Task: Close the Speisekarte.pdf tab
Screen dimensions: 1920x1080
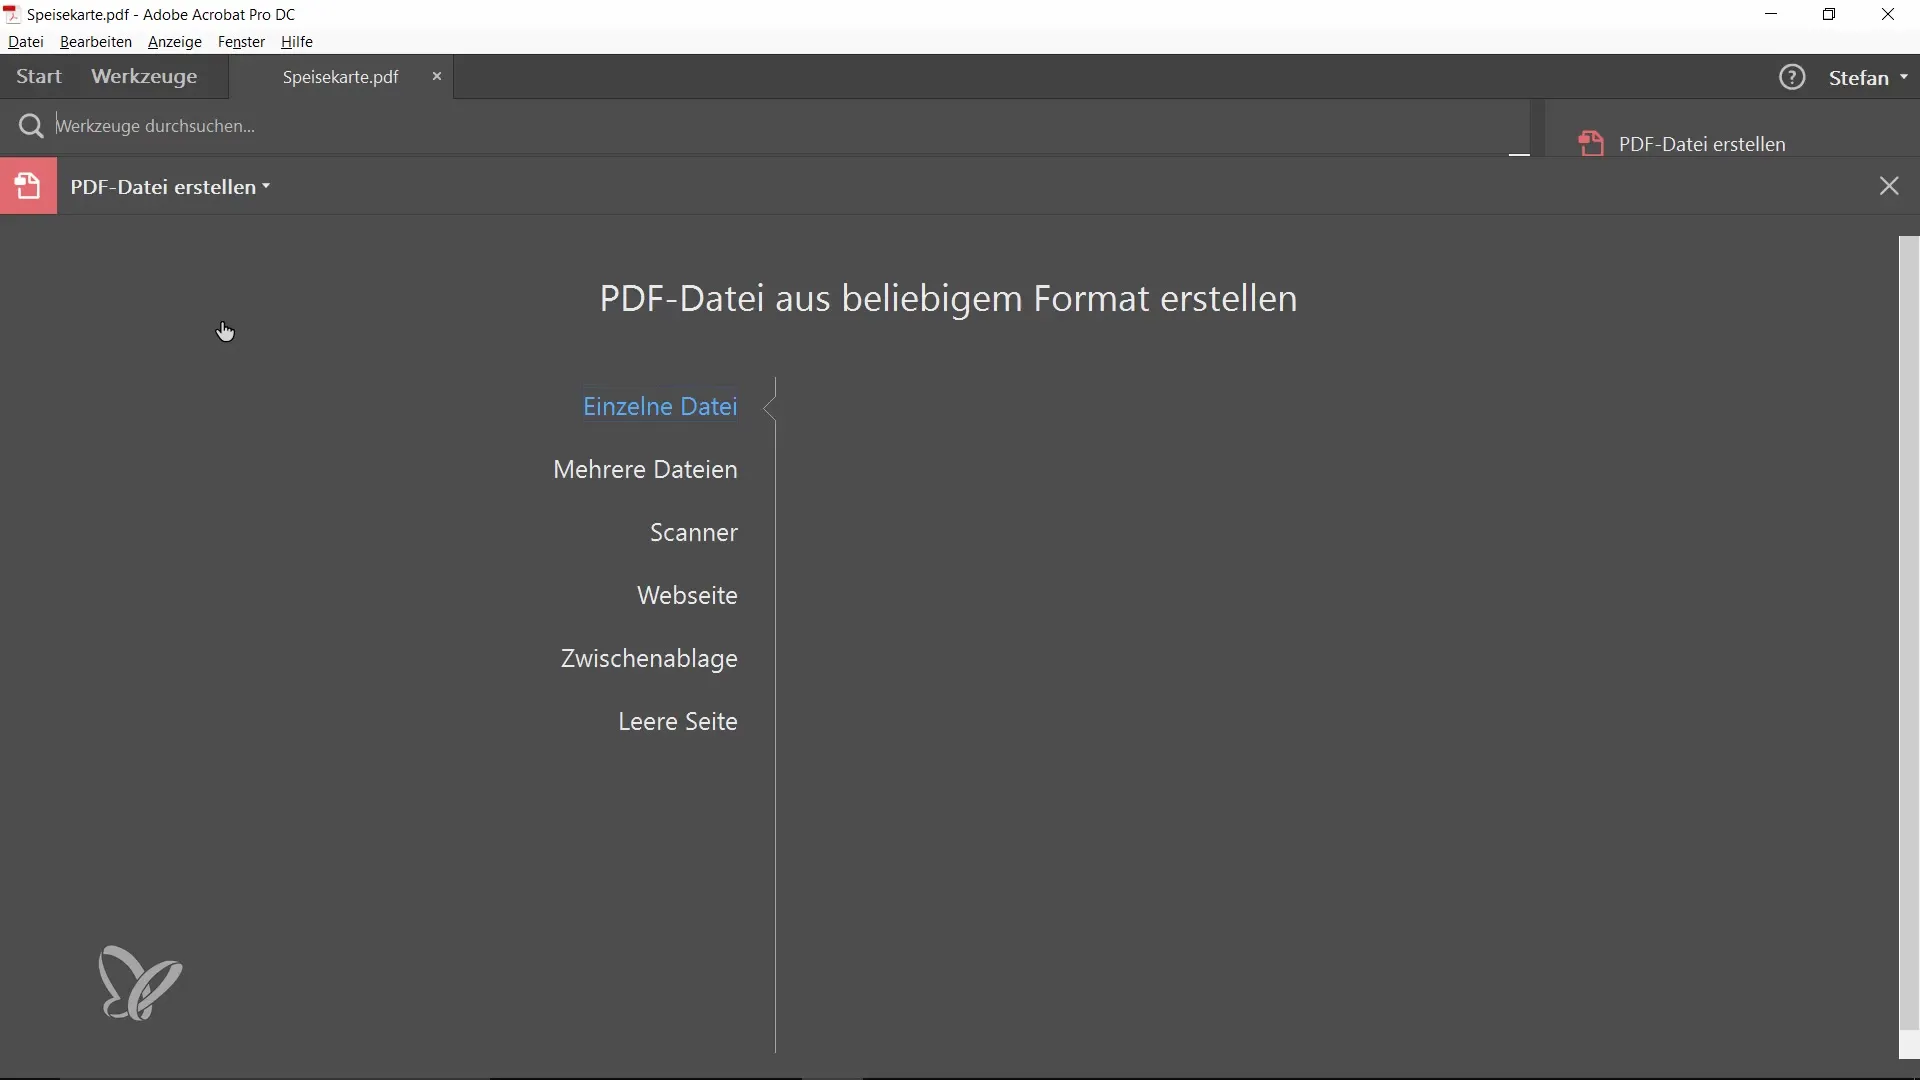Action: [437, 76]
